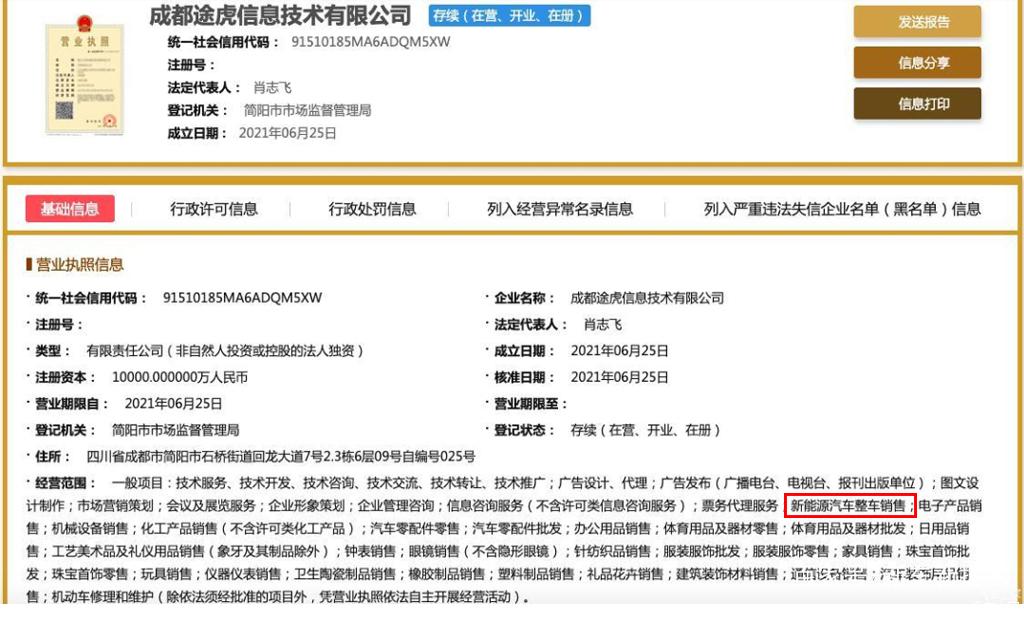Open 列入严重违法失信企业名单（黑名单）信息 tab
The width and height of the screenshot is (1024, 618).
point(842,209)
